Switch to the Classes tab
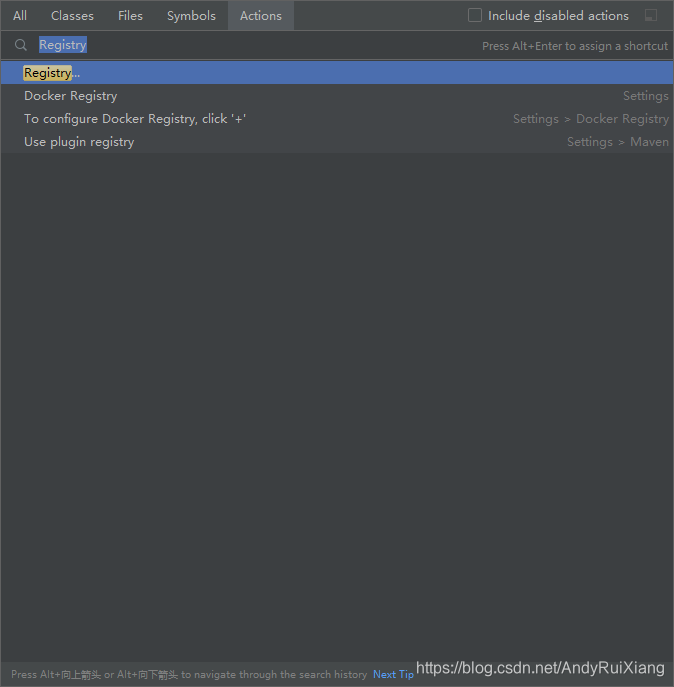This screenshot has width=674, height=687. coord(72,16)
